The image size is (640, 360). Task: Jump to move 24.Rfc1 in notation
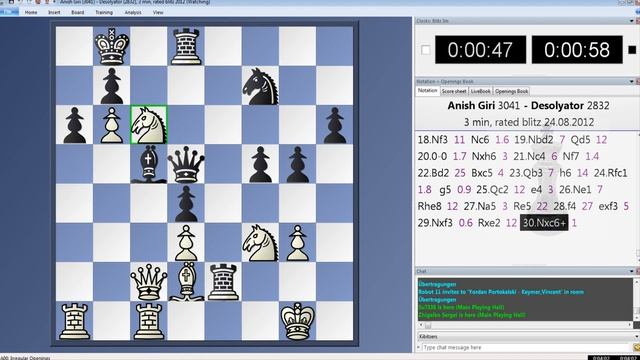tap(611, 173)
